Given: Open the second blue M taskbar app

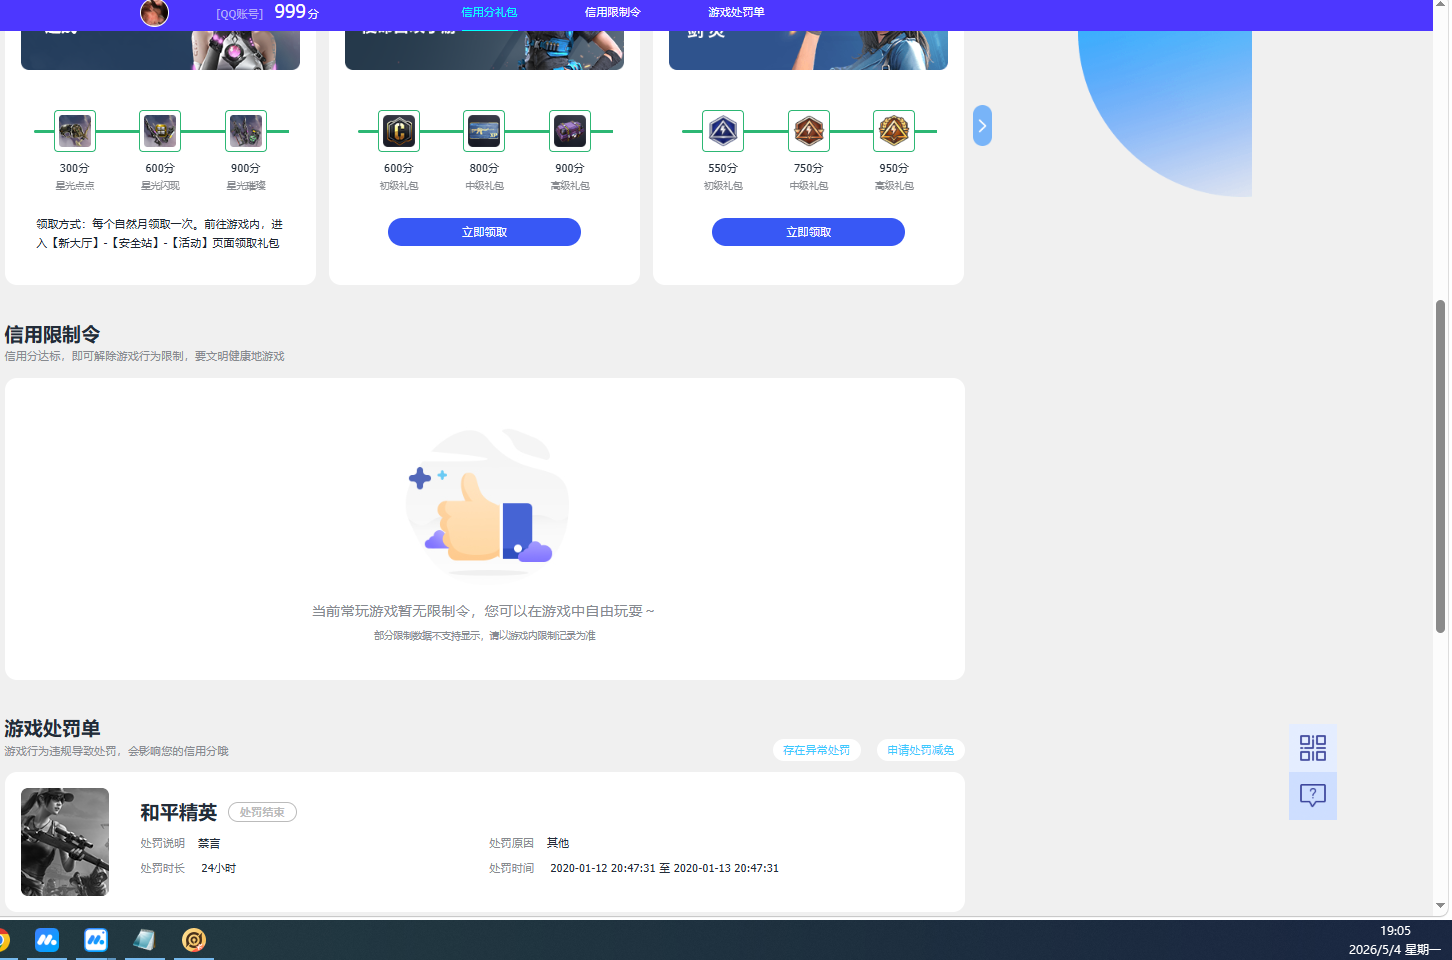Looking at the screenshot, I should (96, 940).
